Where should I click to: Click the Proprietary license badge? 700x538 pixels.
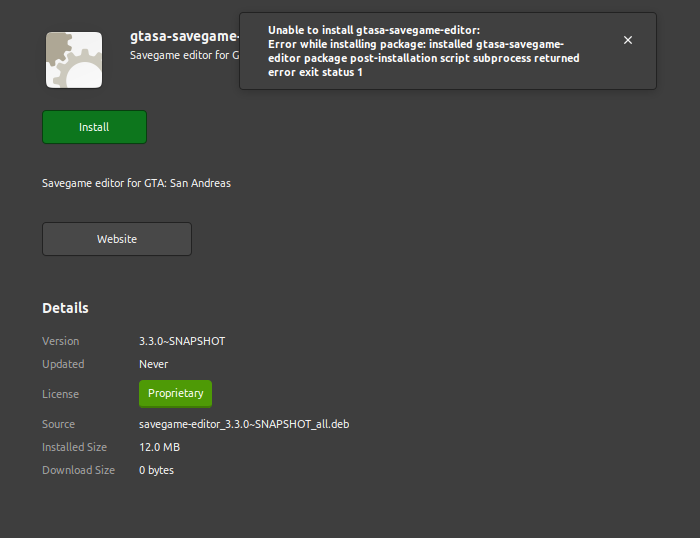pyautogui.click(x=175, y=393)
